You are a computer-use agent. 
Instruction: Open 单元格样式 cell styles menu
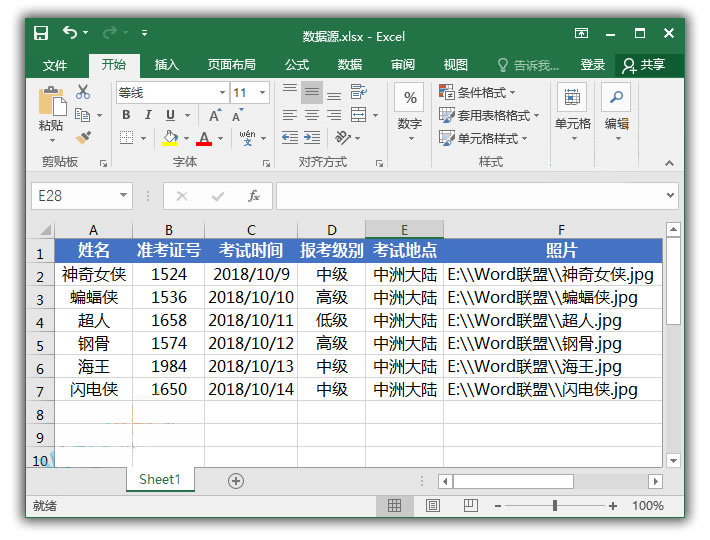[x=483, y=138]
